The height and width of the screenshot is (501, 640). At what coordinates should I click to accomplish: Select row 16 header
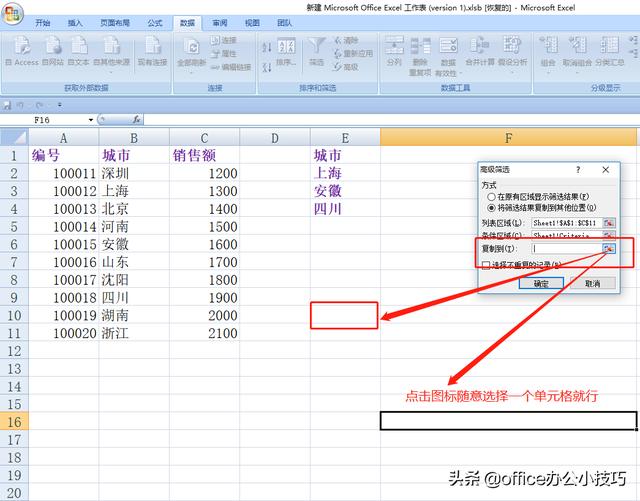[x=14, y=421]
